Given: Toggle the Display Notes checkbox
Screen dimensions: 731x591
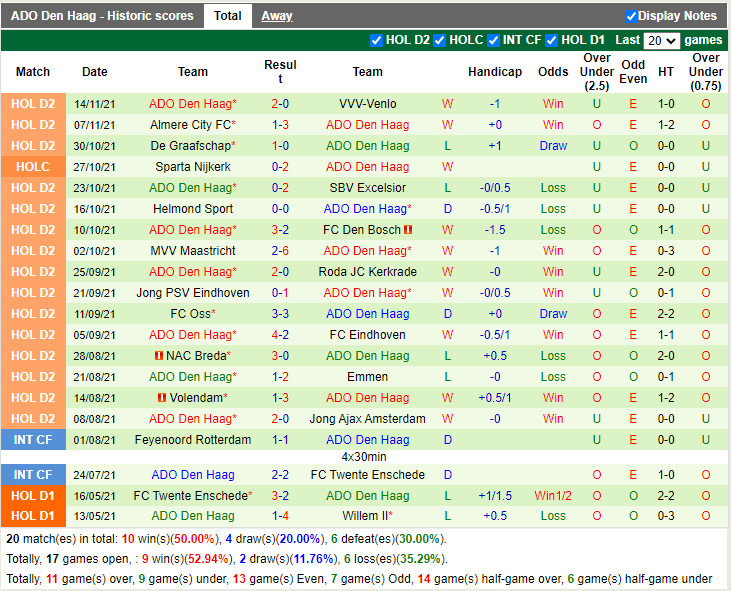Looking at the screenshot, I should point(631,16).
